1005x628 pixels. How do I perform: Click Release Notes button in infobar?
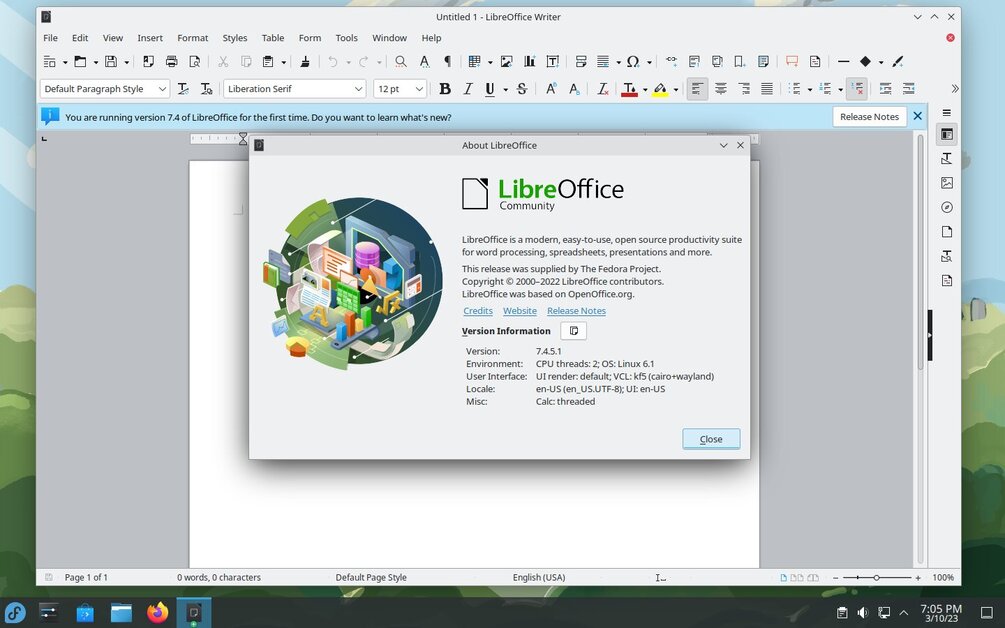click(x=869, y=117)
